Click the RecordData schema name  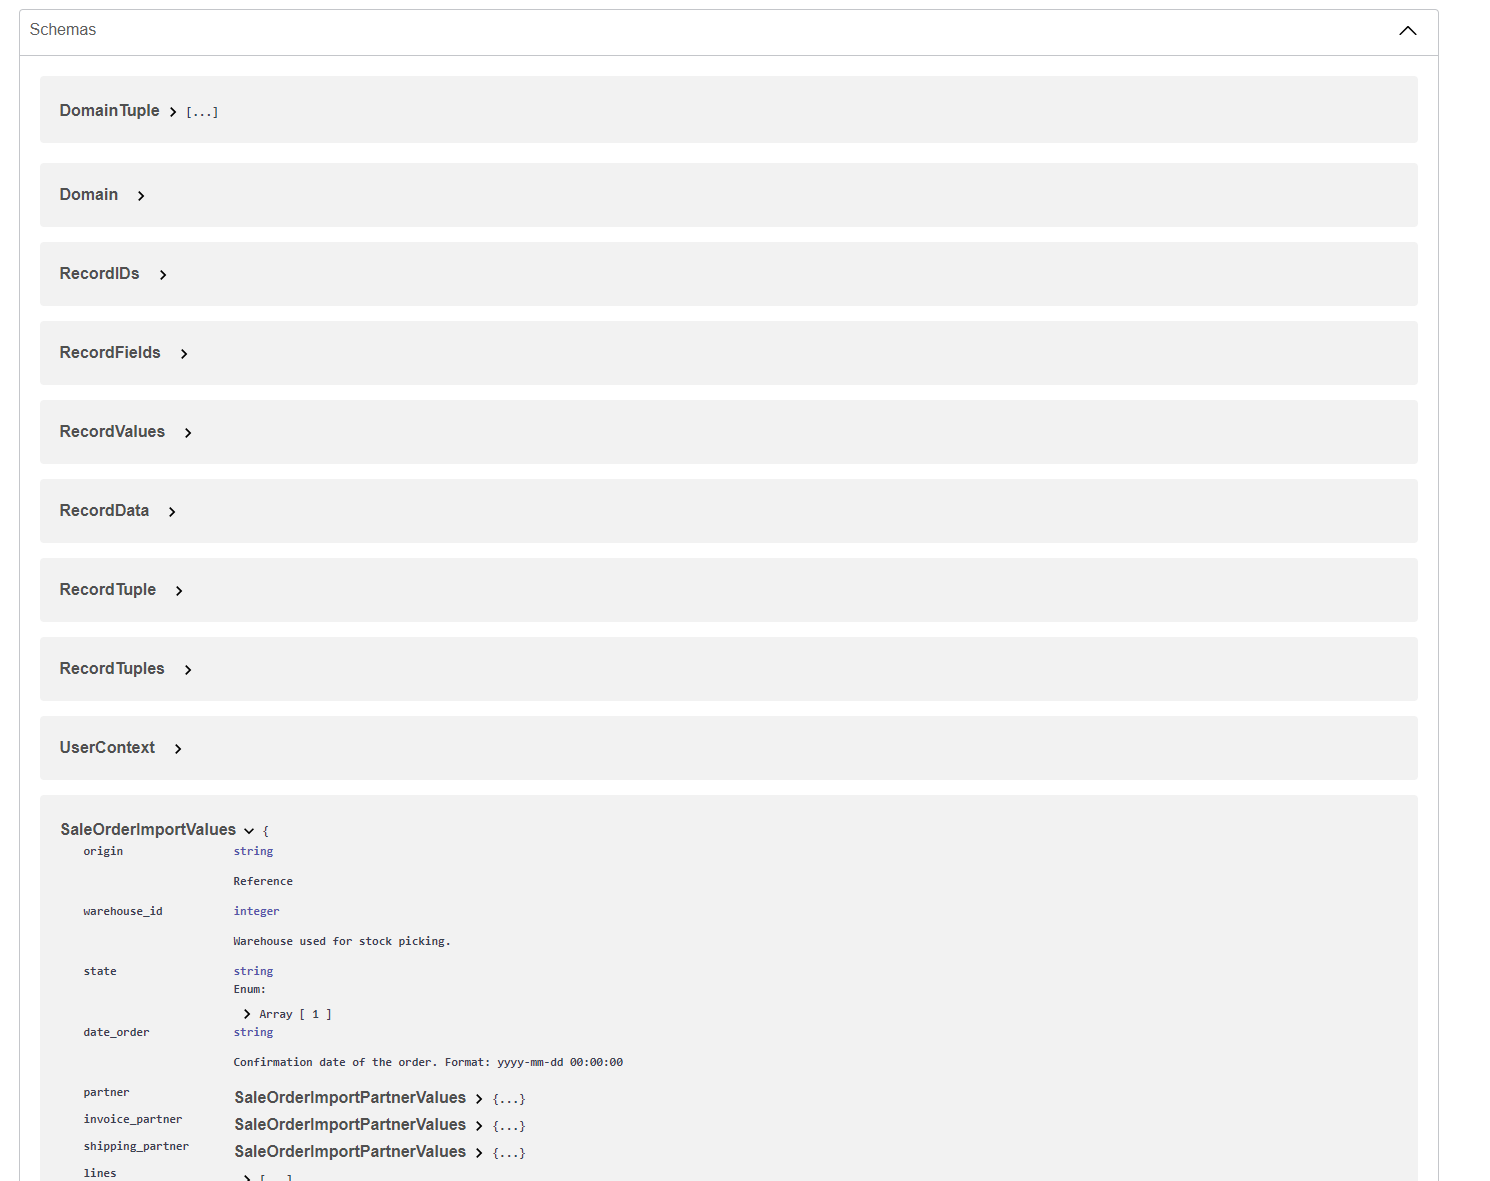[x=104, y=511]
